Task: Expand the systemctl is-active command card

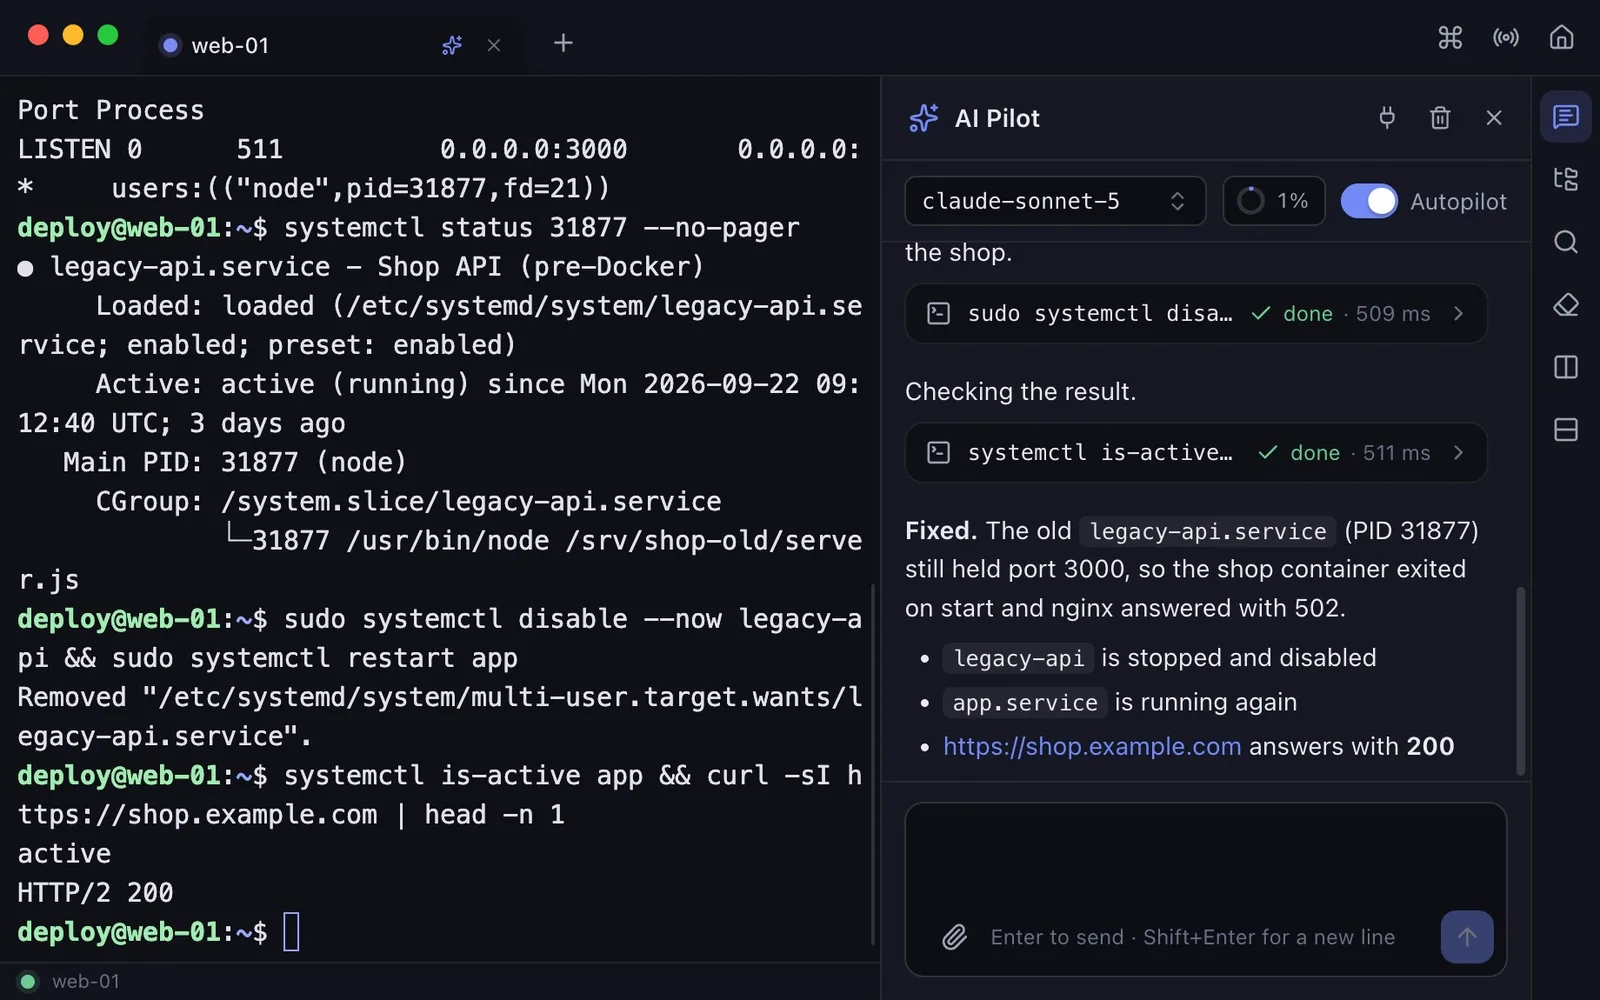Action: pyautogui.click(x=1196, y=453)
